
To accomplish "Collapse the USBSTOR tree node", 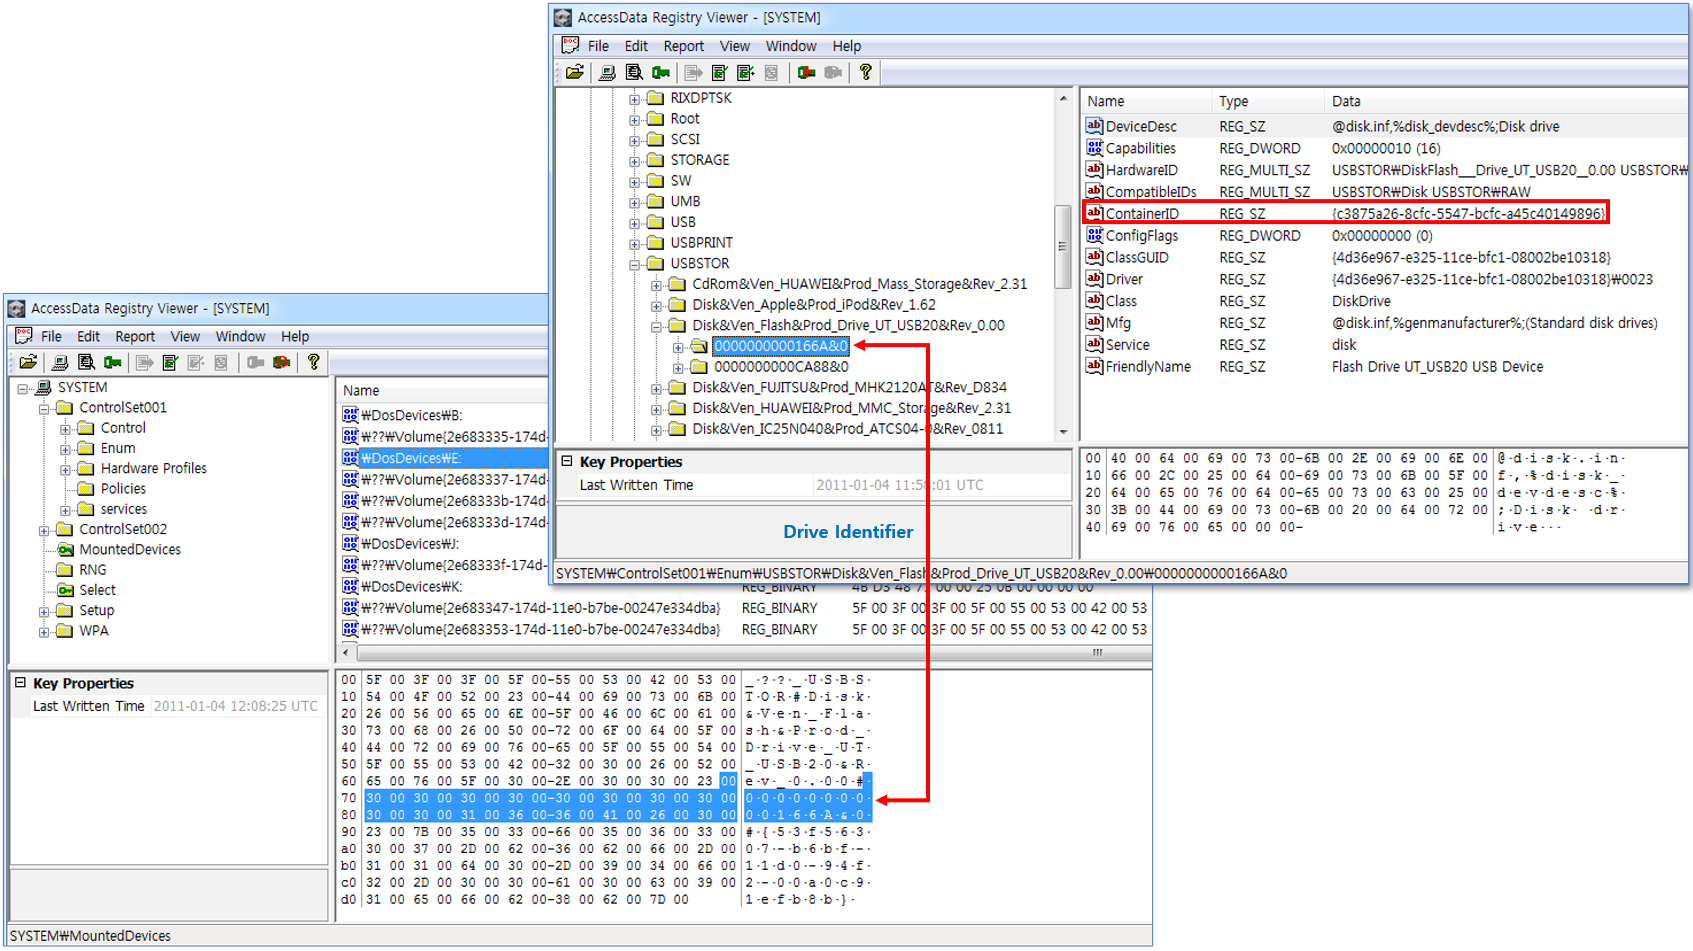I will tap(634, 264).
